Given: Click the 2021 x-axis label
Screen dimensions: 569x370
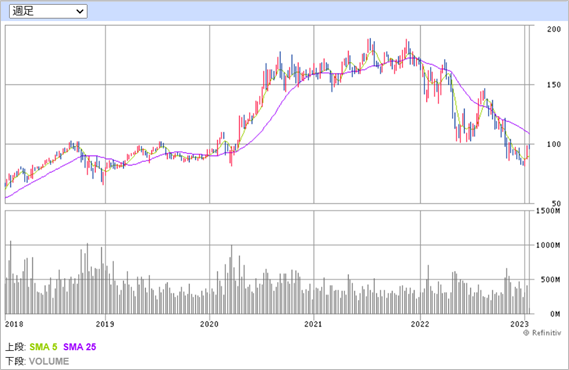Looking at the screenshot, I should tap(313, 324).
